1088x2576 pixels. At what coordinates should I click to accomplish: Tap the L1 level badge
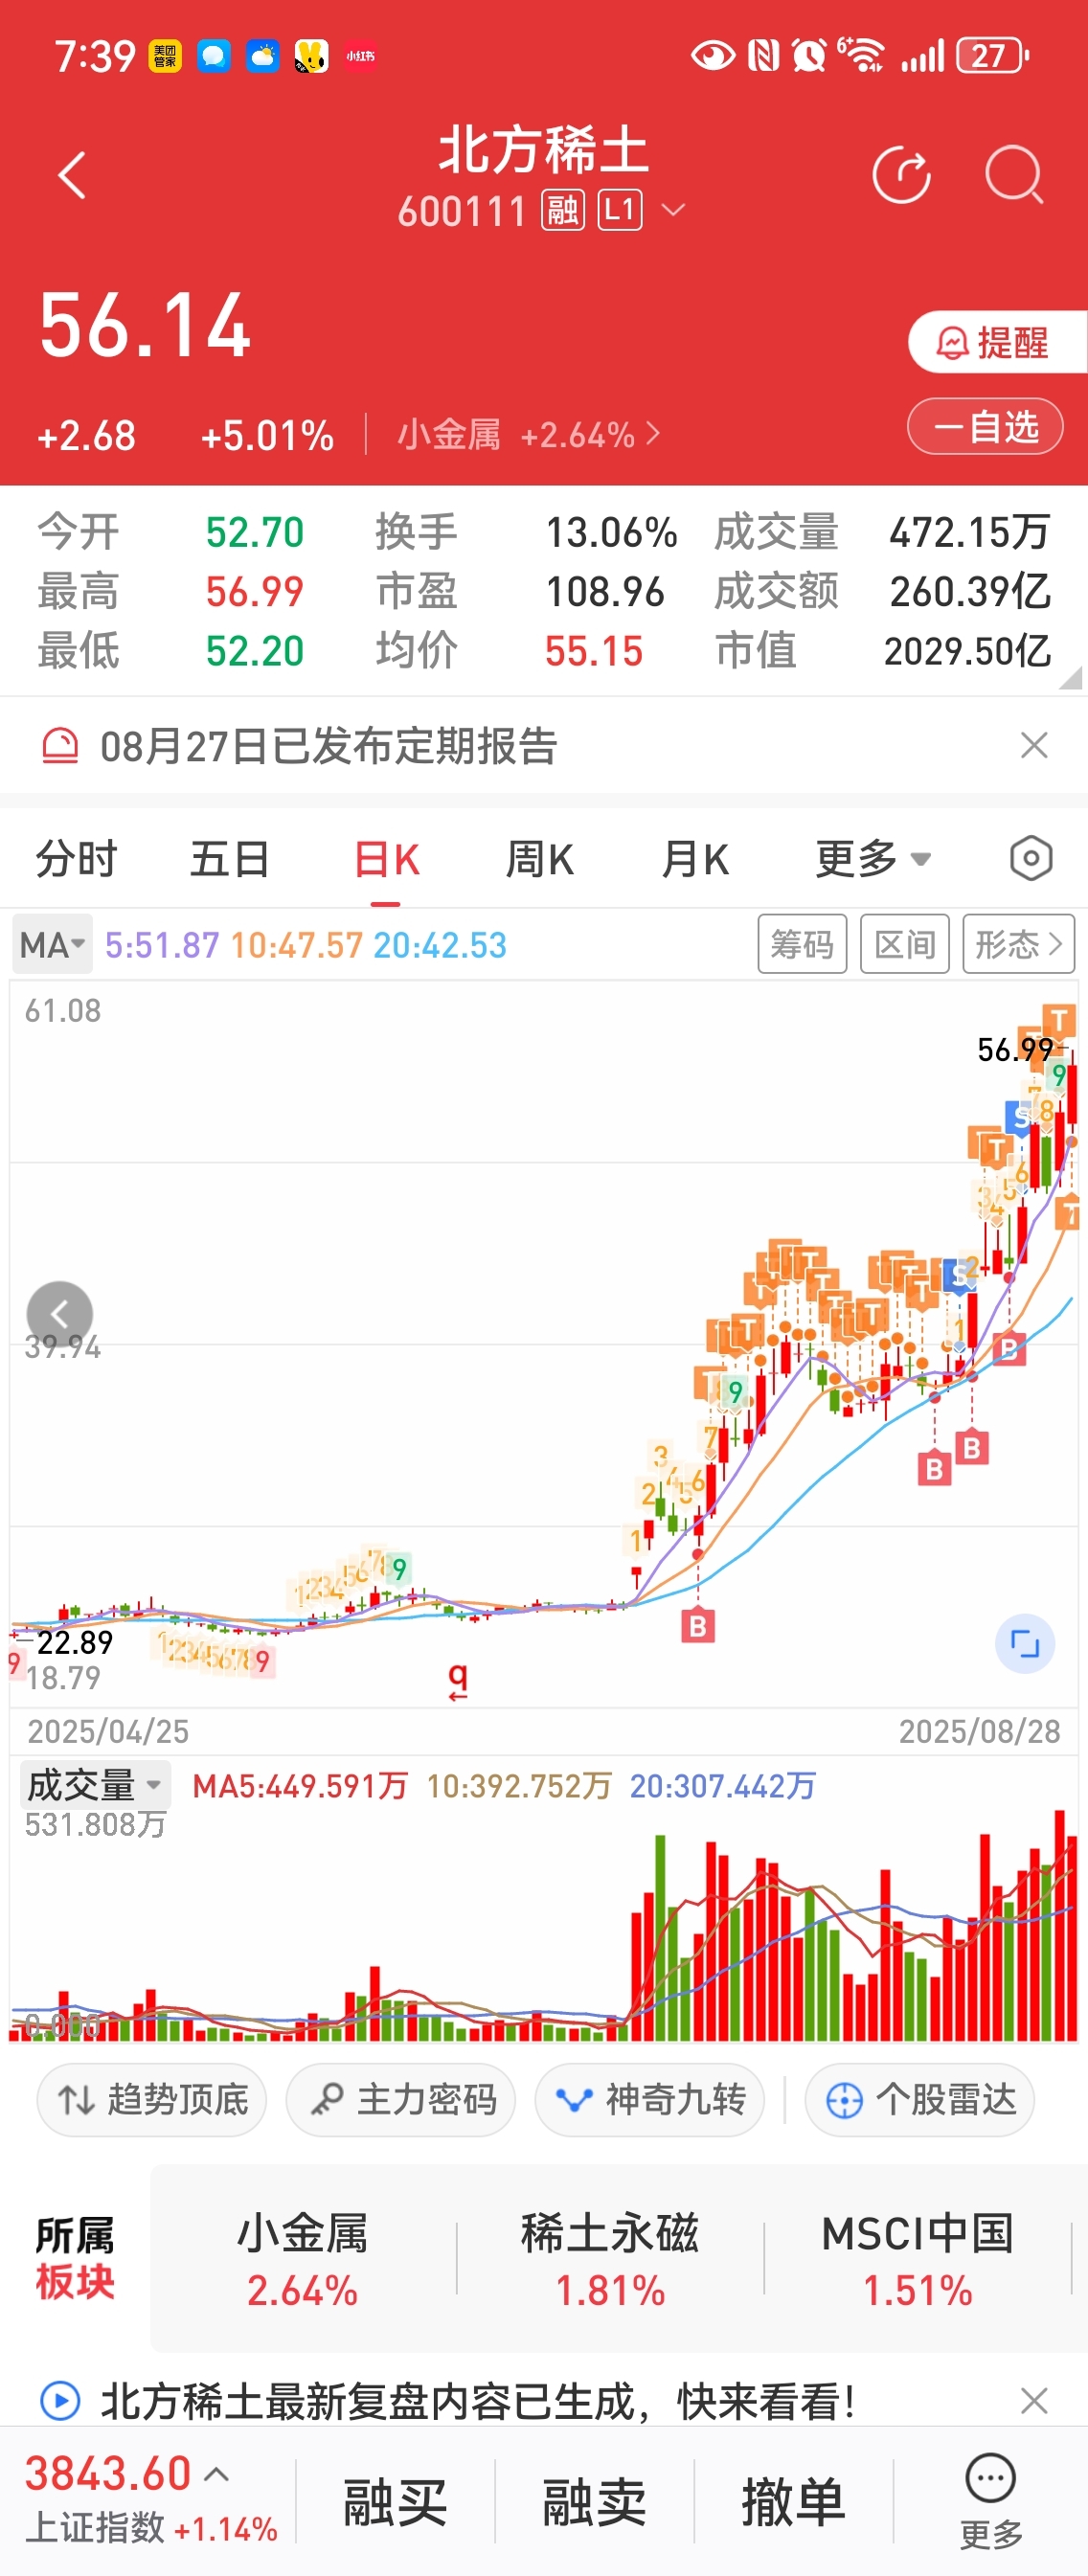620,211
